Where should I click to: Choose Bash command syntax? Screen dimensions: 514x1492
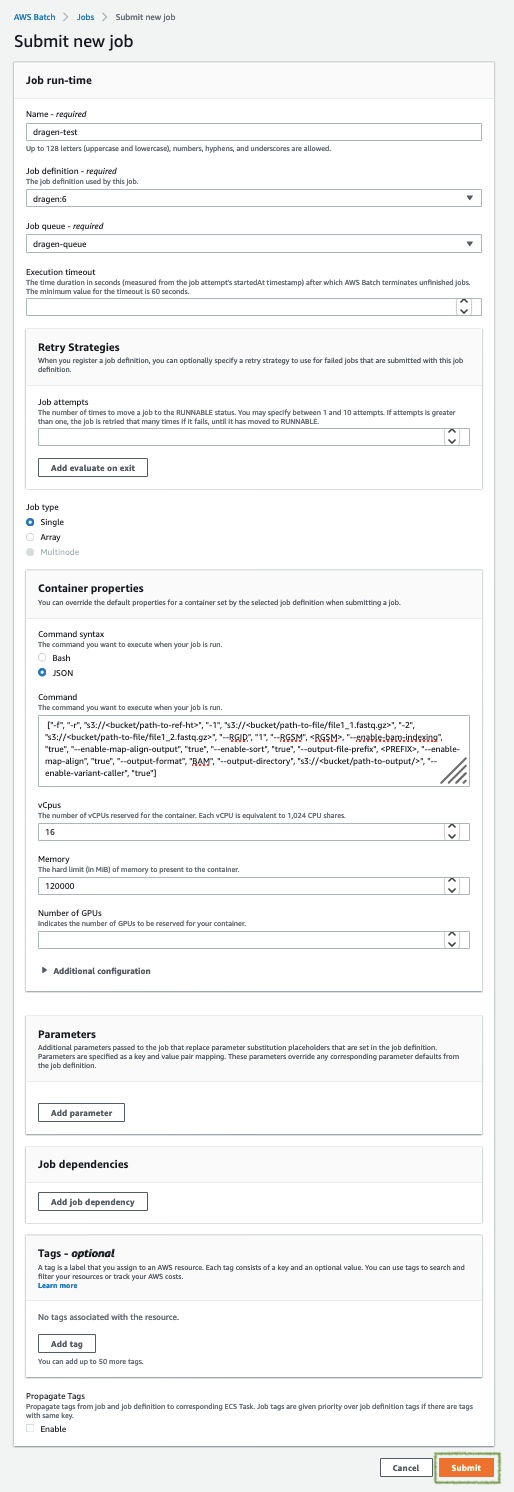[43, 658]
